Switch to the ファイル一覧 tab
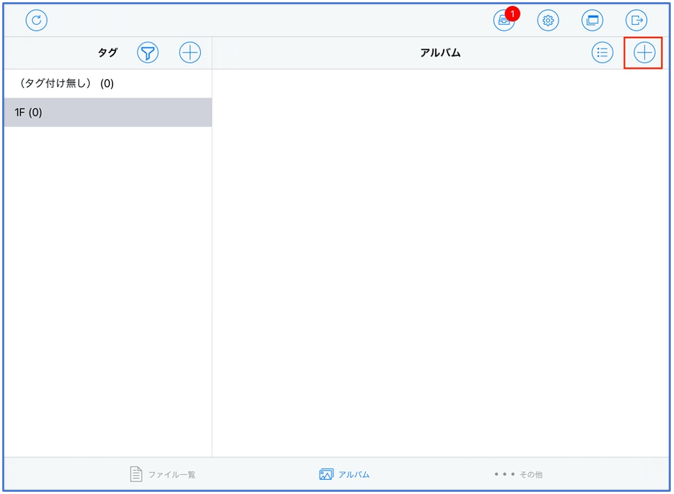This screenshot has width=674, height=494. click(163, 474)
